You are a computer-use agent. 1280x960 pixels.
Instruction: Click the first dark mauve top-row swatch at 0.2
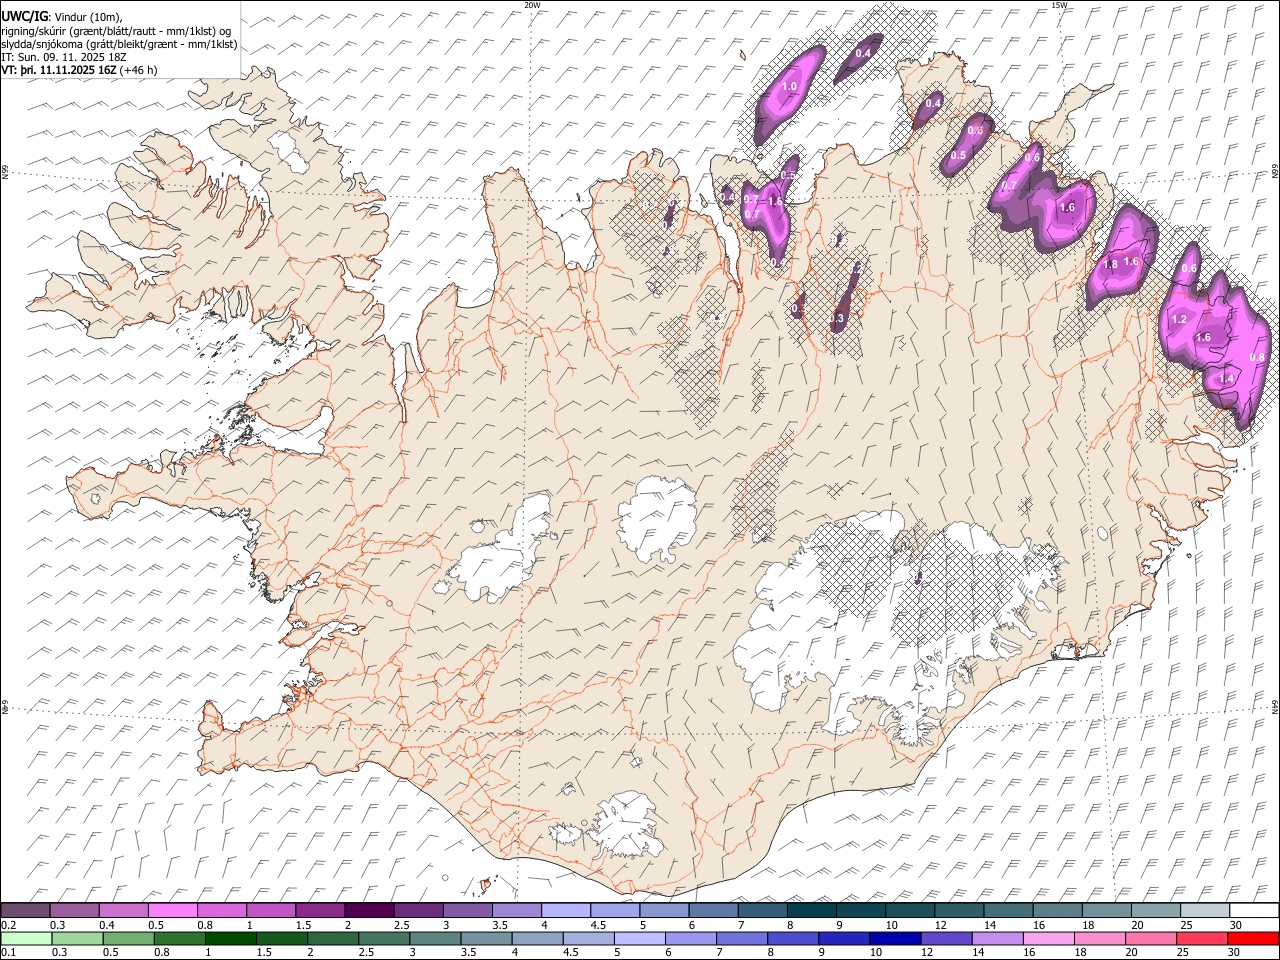pyautogui.click(x=25, y=911)
